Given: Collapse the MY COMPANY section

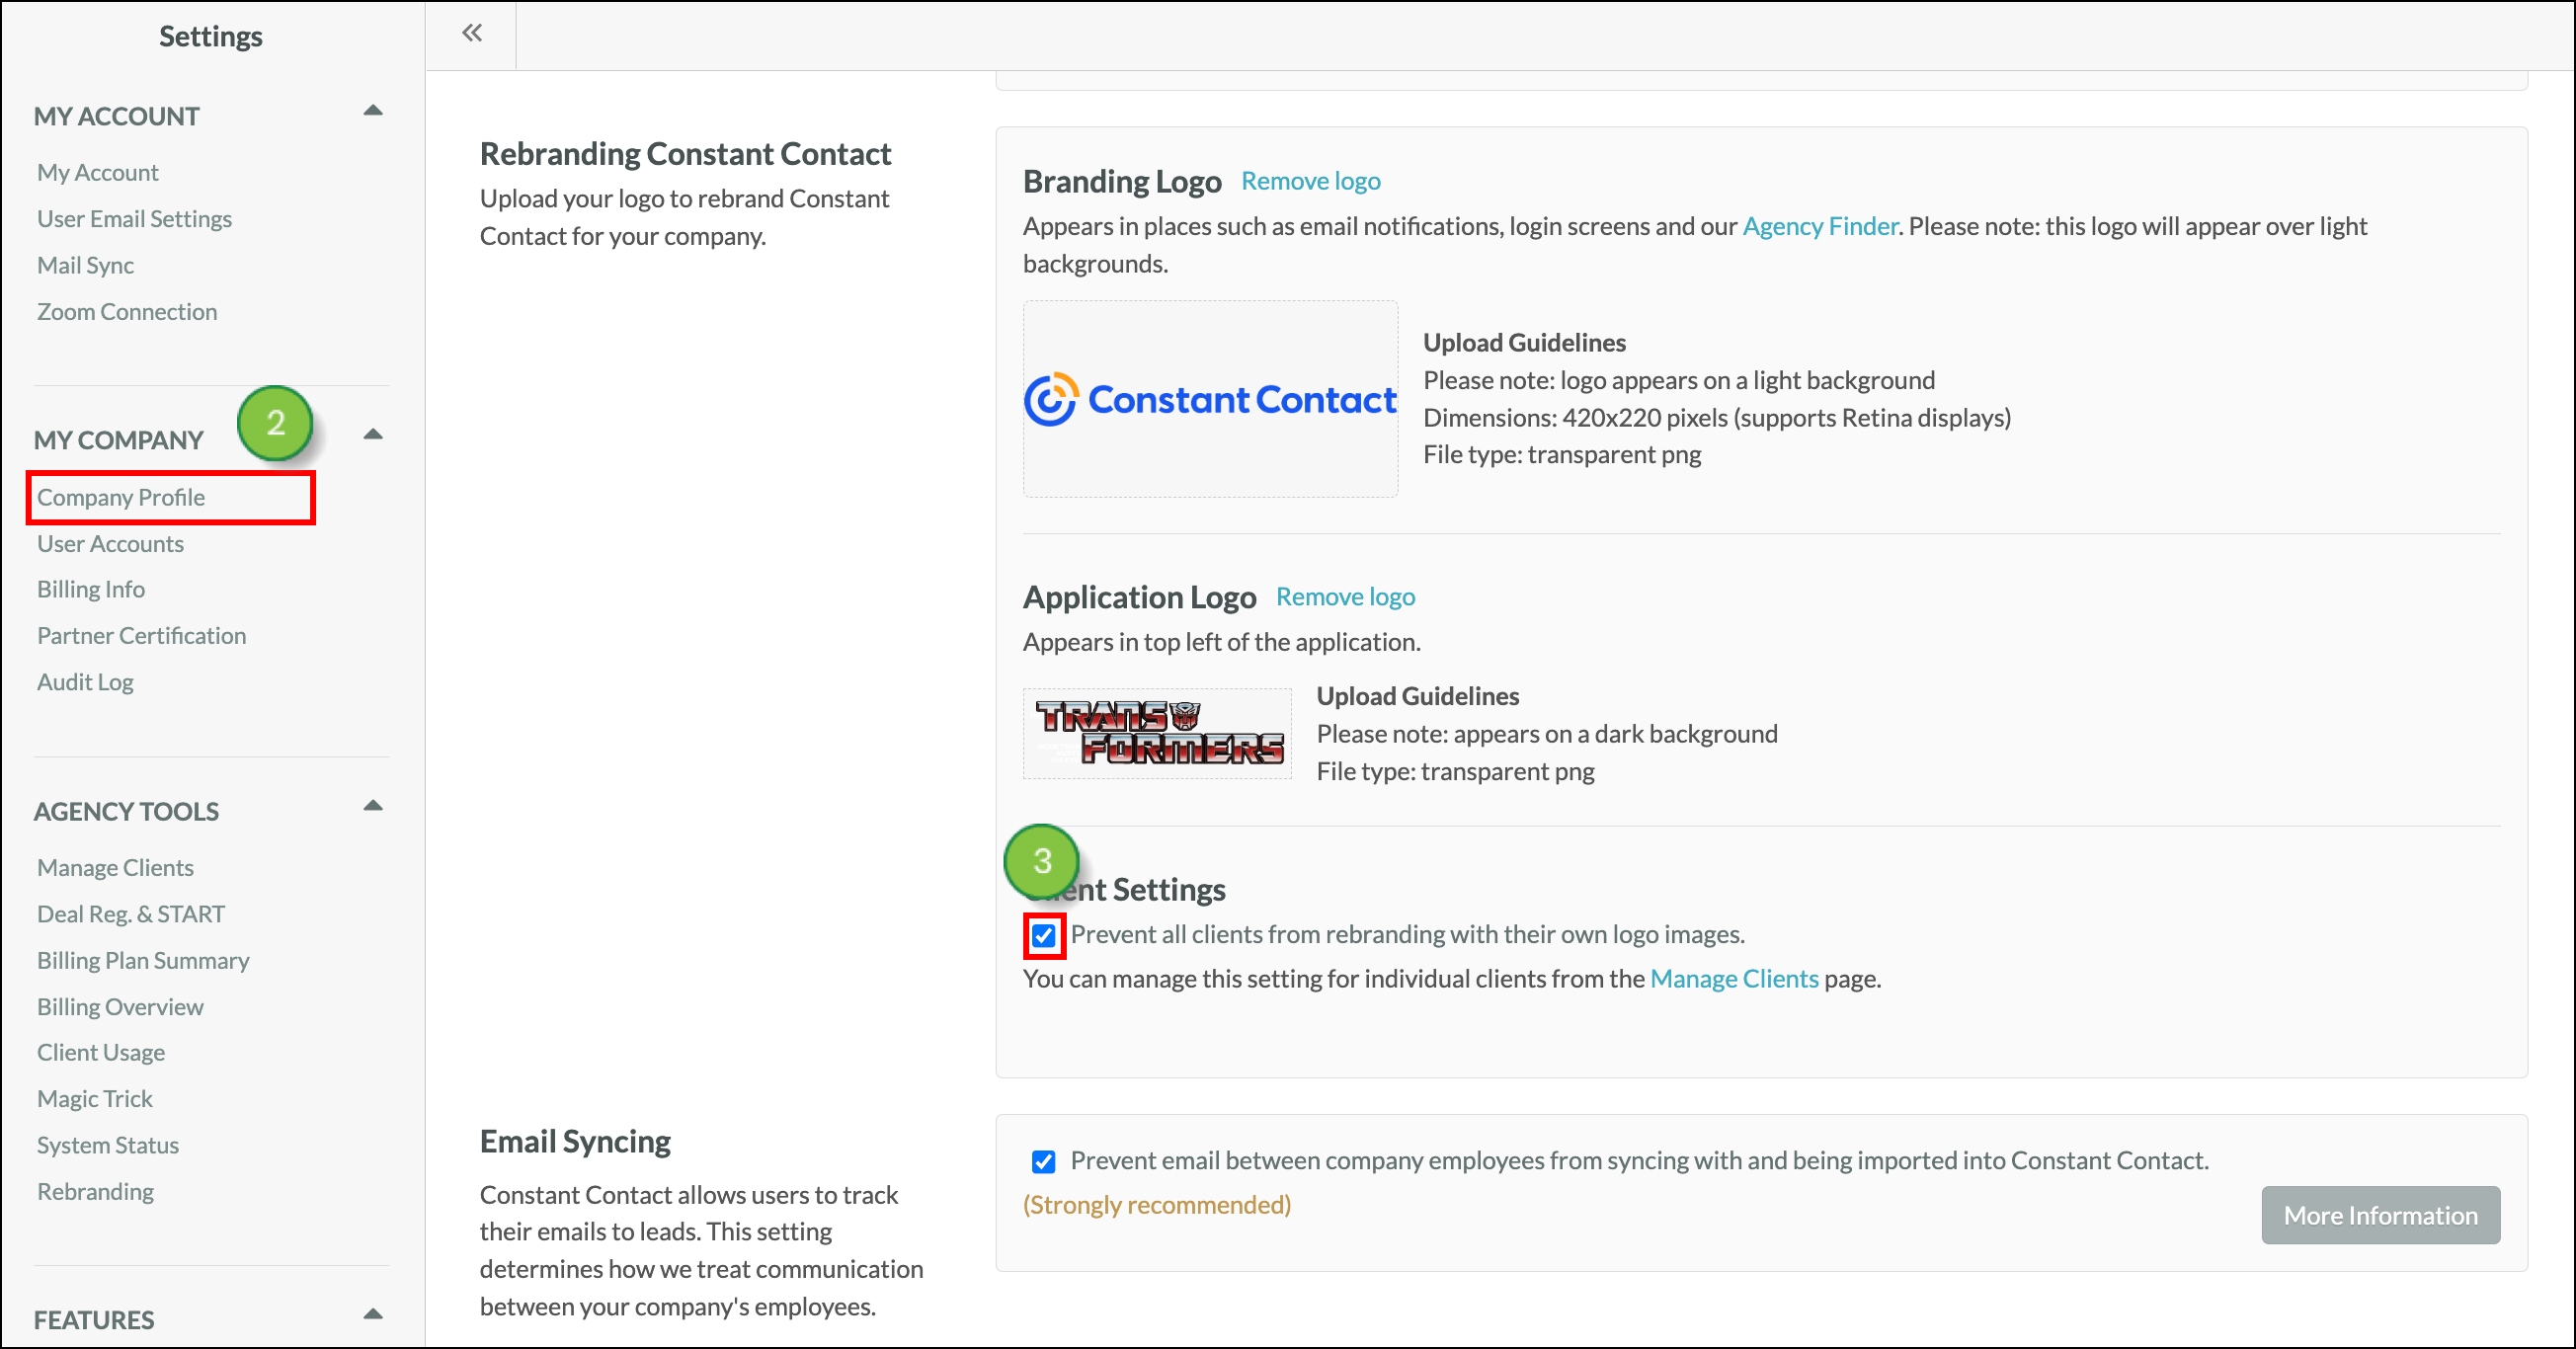Looking at the screenshot, I should point(373,434).
